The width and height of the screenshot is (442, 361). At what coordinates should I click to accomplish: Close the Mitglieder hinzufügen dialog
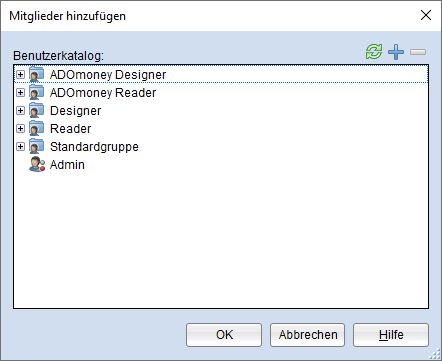coord(426,15)
